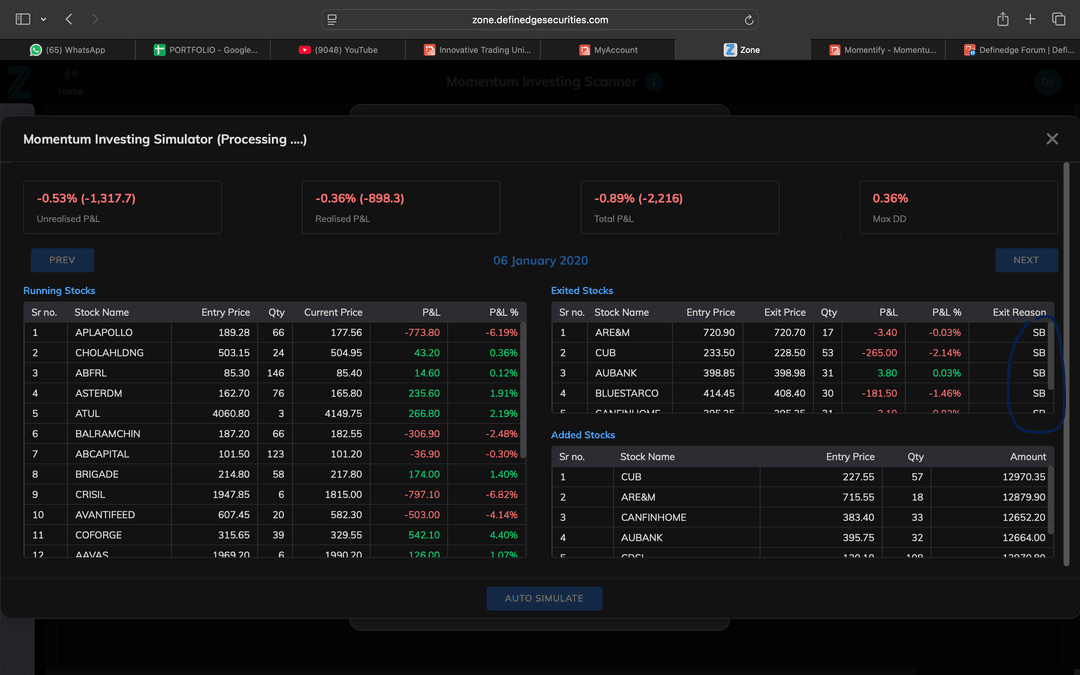Click the NEXT button

(x=1026, y=260)
